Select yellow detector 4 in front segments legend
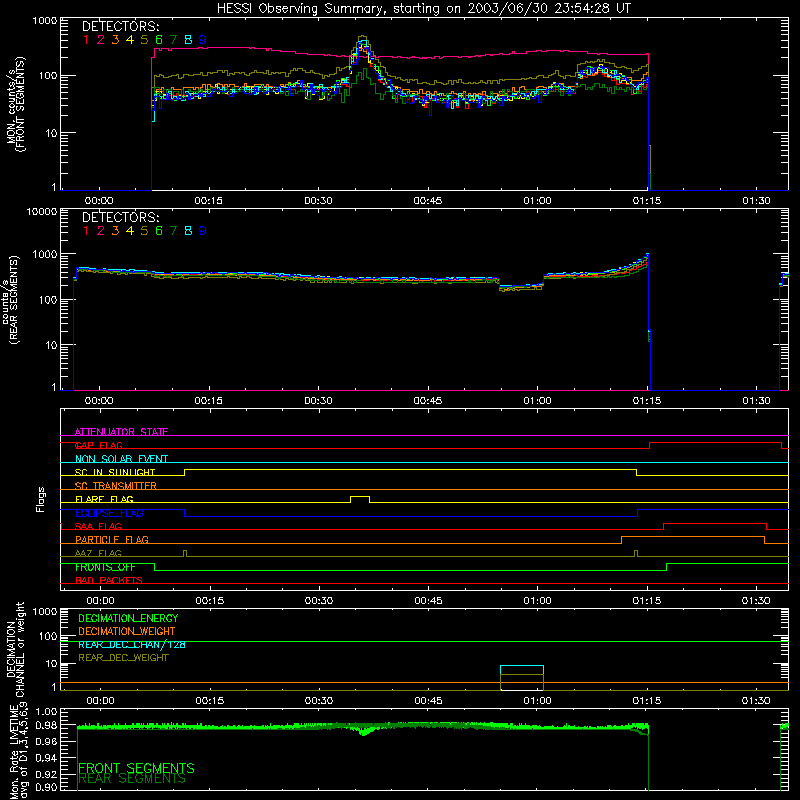The width and height of the screenshot is (800, 800). pyautogui.click(x=130, y=40)
